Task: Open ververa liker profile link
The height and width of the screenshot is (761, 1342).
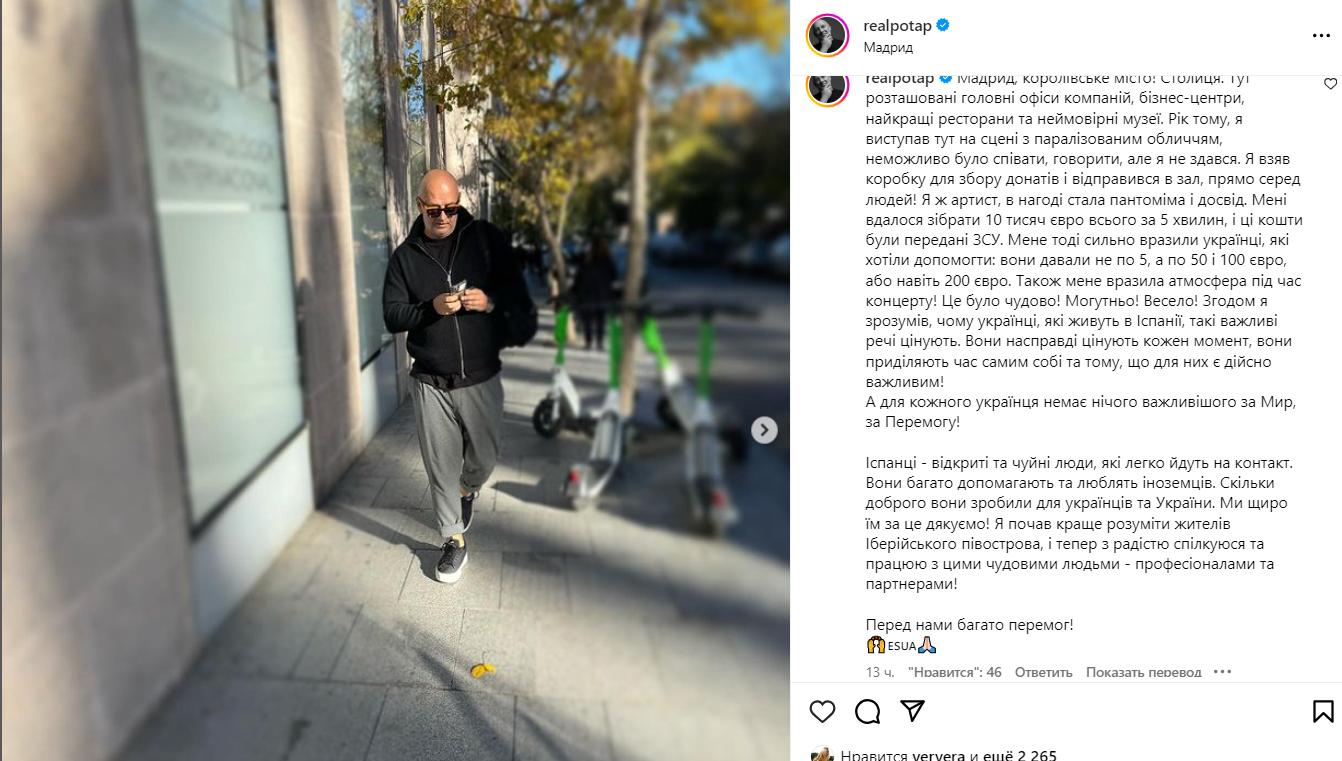Action: pos(937,755)
